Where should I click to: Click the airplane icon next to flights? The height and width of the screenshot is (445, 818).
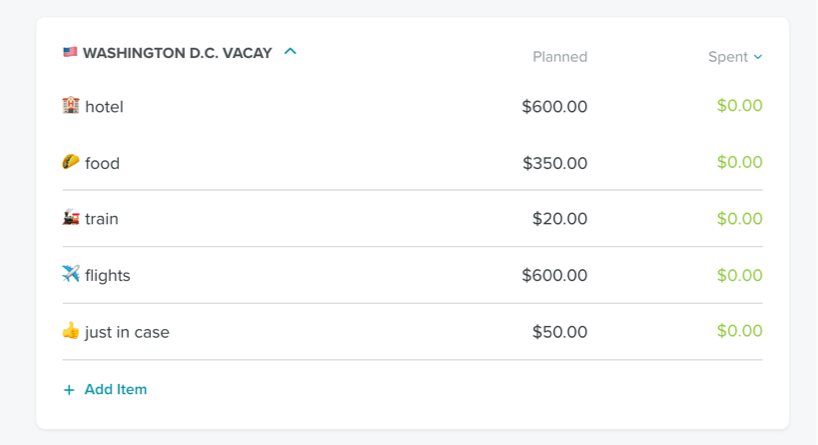pyautogui.click(x=70, y=273)
